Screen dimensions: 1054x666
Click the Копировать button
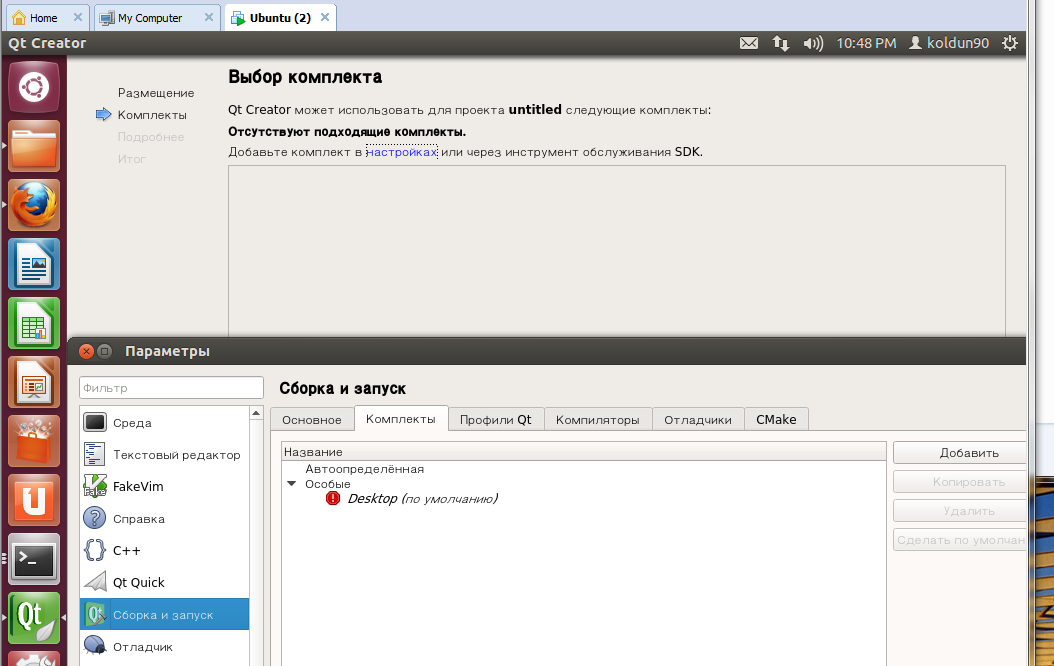[x=960, y=482]
